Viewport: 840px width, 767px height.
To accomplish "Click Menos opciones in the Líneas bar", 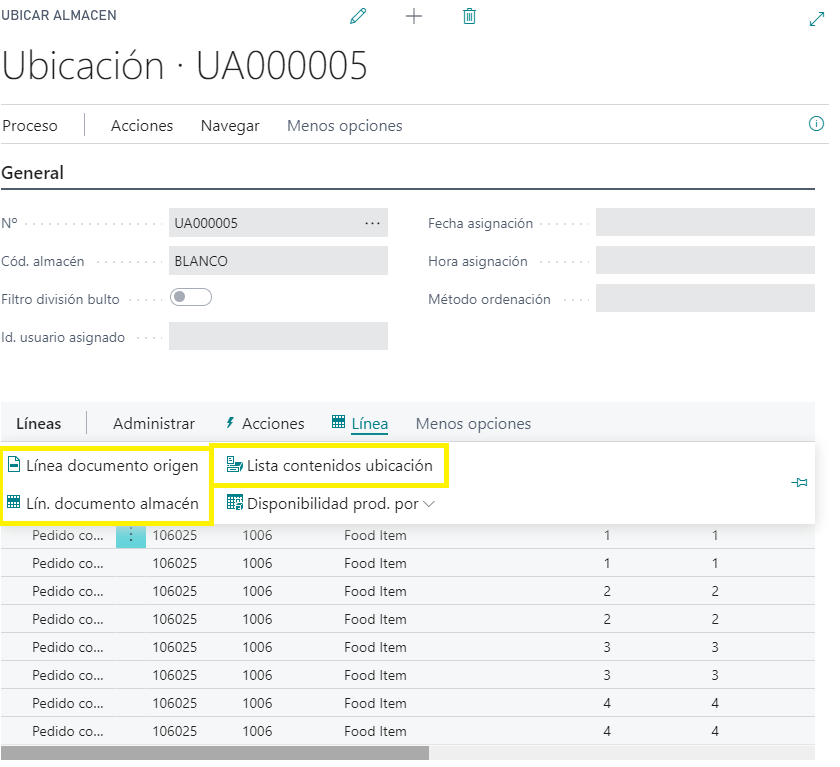I will 473,424.
